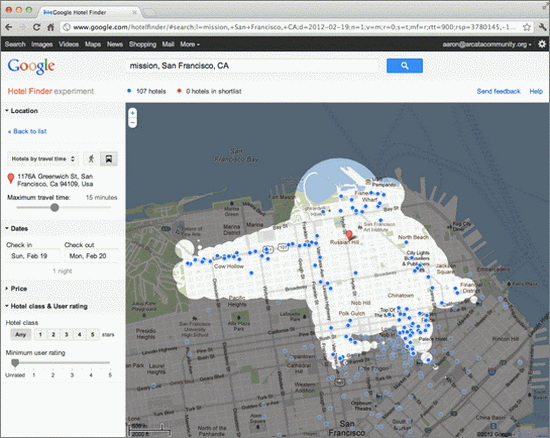The width and height of the screenshot is (550, 438).
Task: Select 5 star hotel class
Action: click(93, 335)
